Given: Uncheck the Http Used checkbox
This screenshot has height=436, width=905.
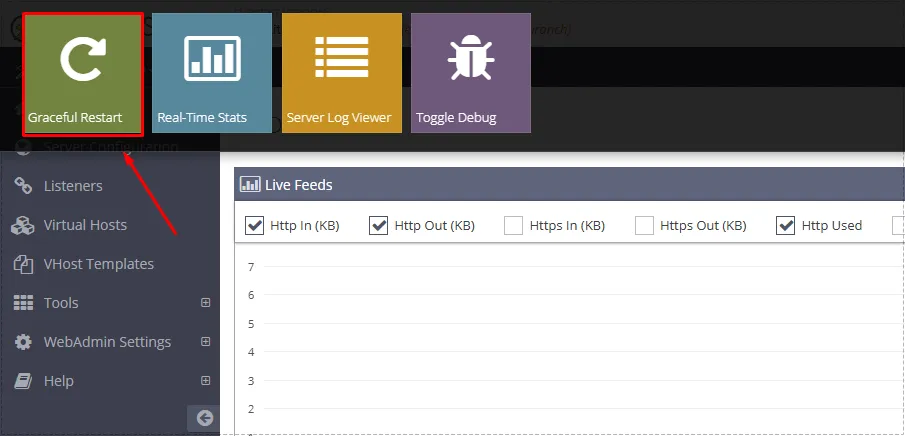Looking at the screenshot, I should (786, 225).
